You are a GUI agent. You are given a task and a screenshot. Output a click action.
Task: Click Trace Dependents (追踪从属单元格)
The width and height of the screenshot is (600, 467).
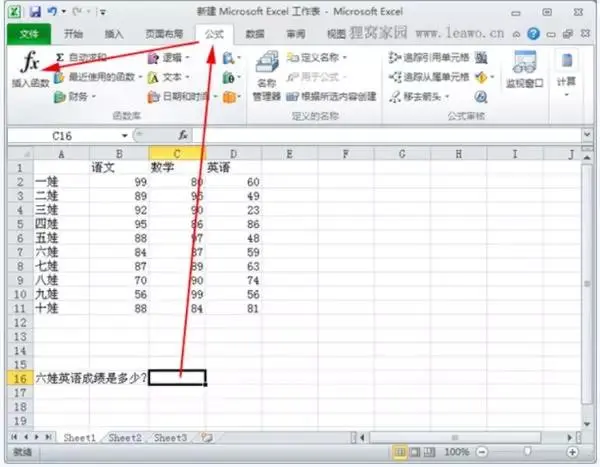(429, 77)
